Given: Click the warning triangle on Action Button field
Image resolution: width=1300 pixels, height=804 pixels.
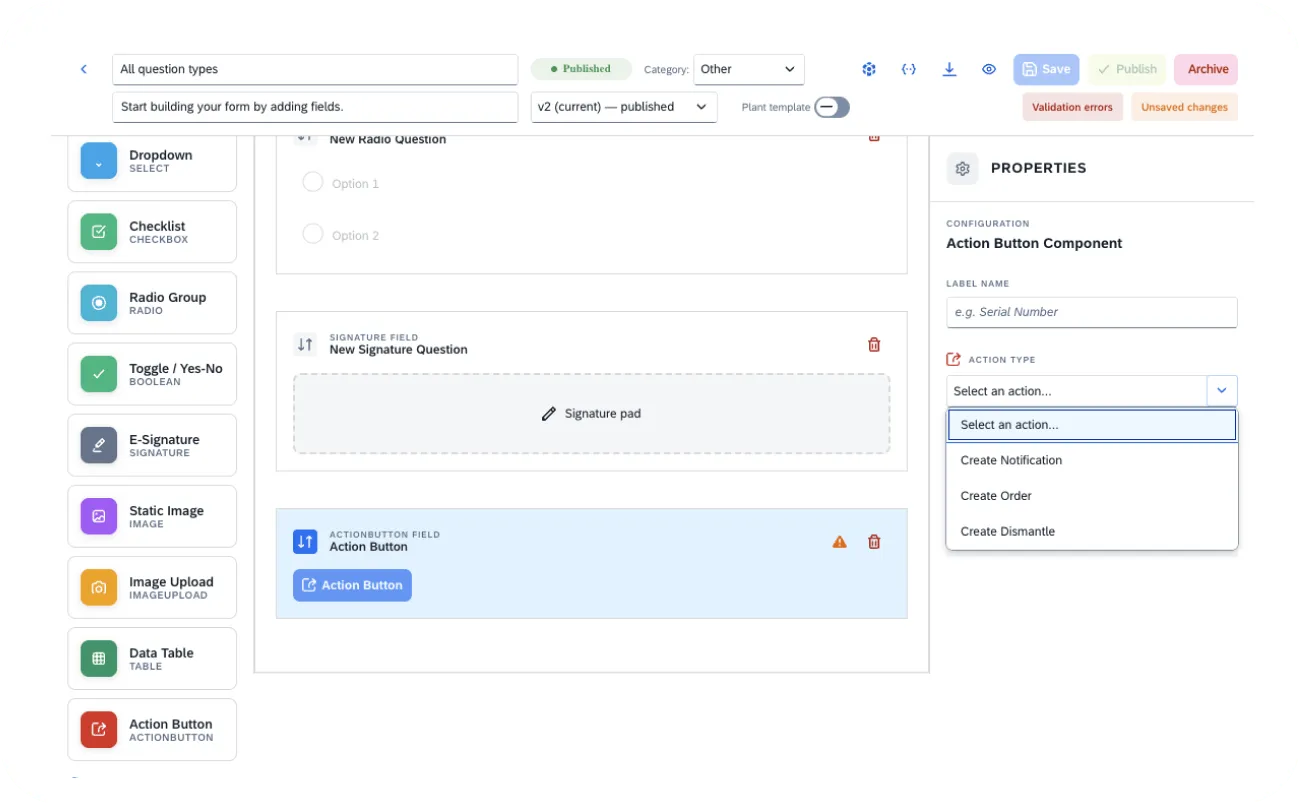Looking at the screenshot, I should [x=840, y=542].
